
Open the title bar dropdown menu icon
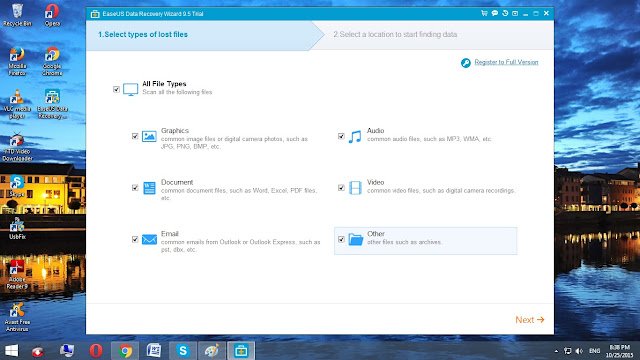[515, 13]
